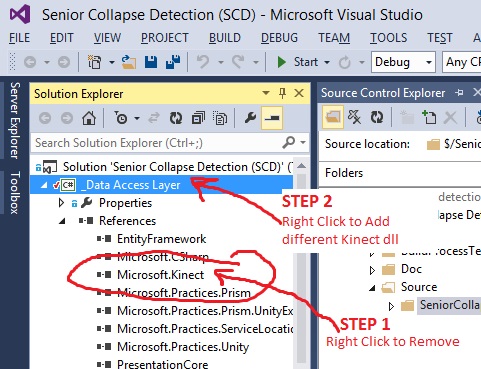This screenshot has width=481, height=369.
Task: Open the BUILD menu
Action: [x=225, y=38]
